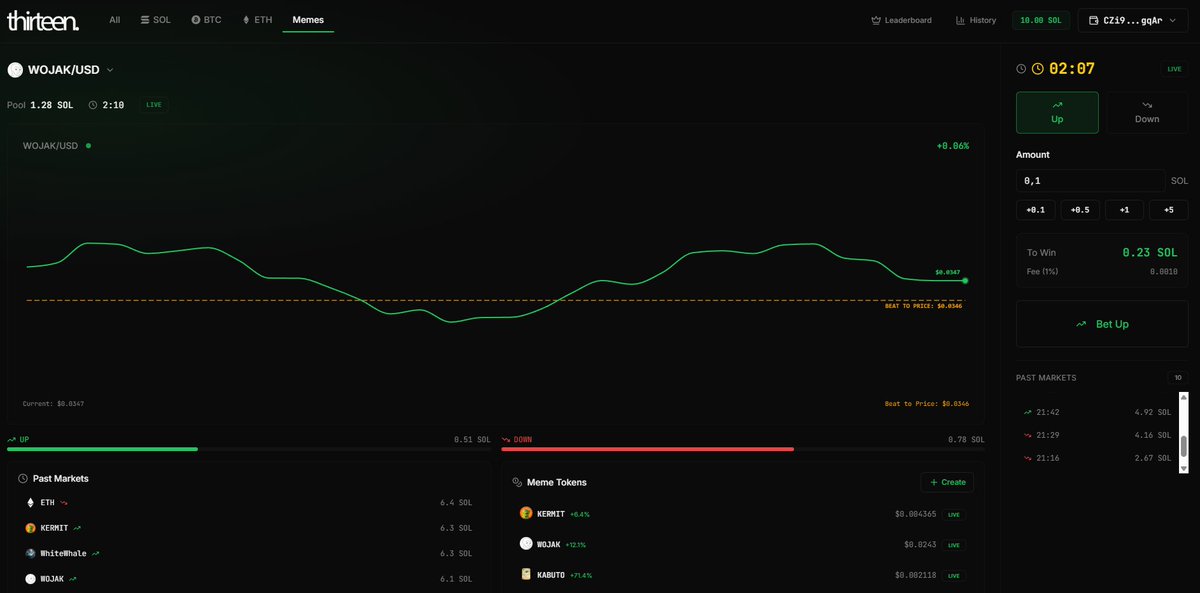Click the clock icon next to 2:10
The image size is (1200, 593).
[93, 105]
